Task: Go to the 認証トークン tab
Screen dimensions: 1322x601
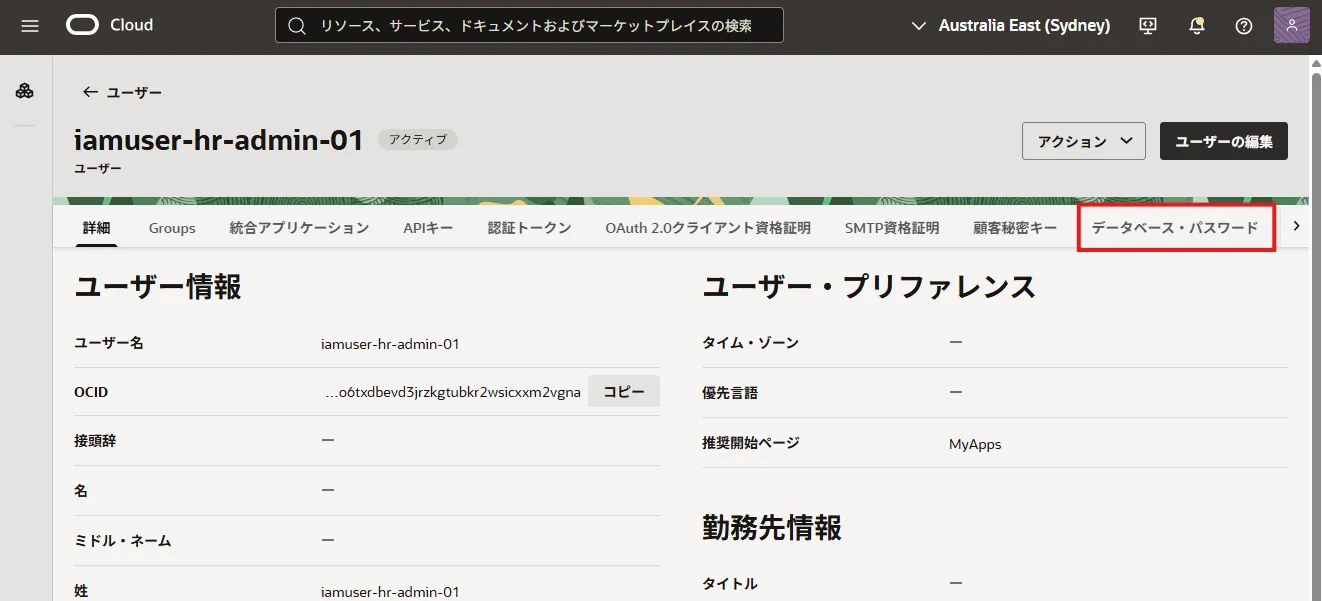Action: click(529, 228)
